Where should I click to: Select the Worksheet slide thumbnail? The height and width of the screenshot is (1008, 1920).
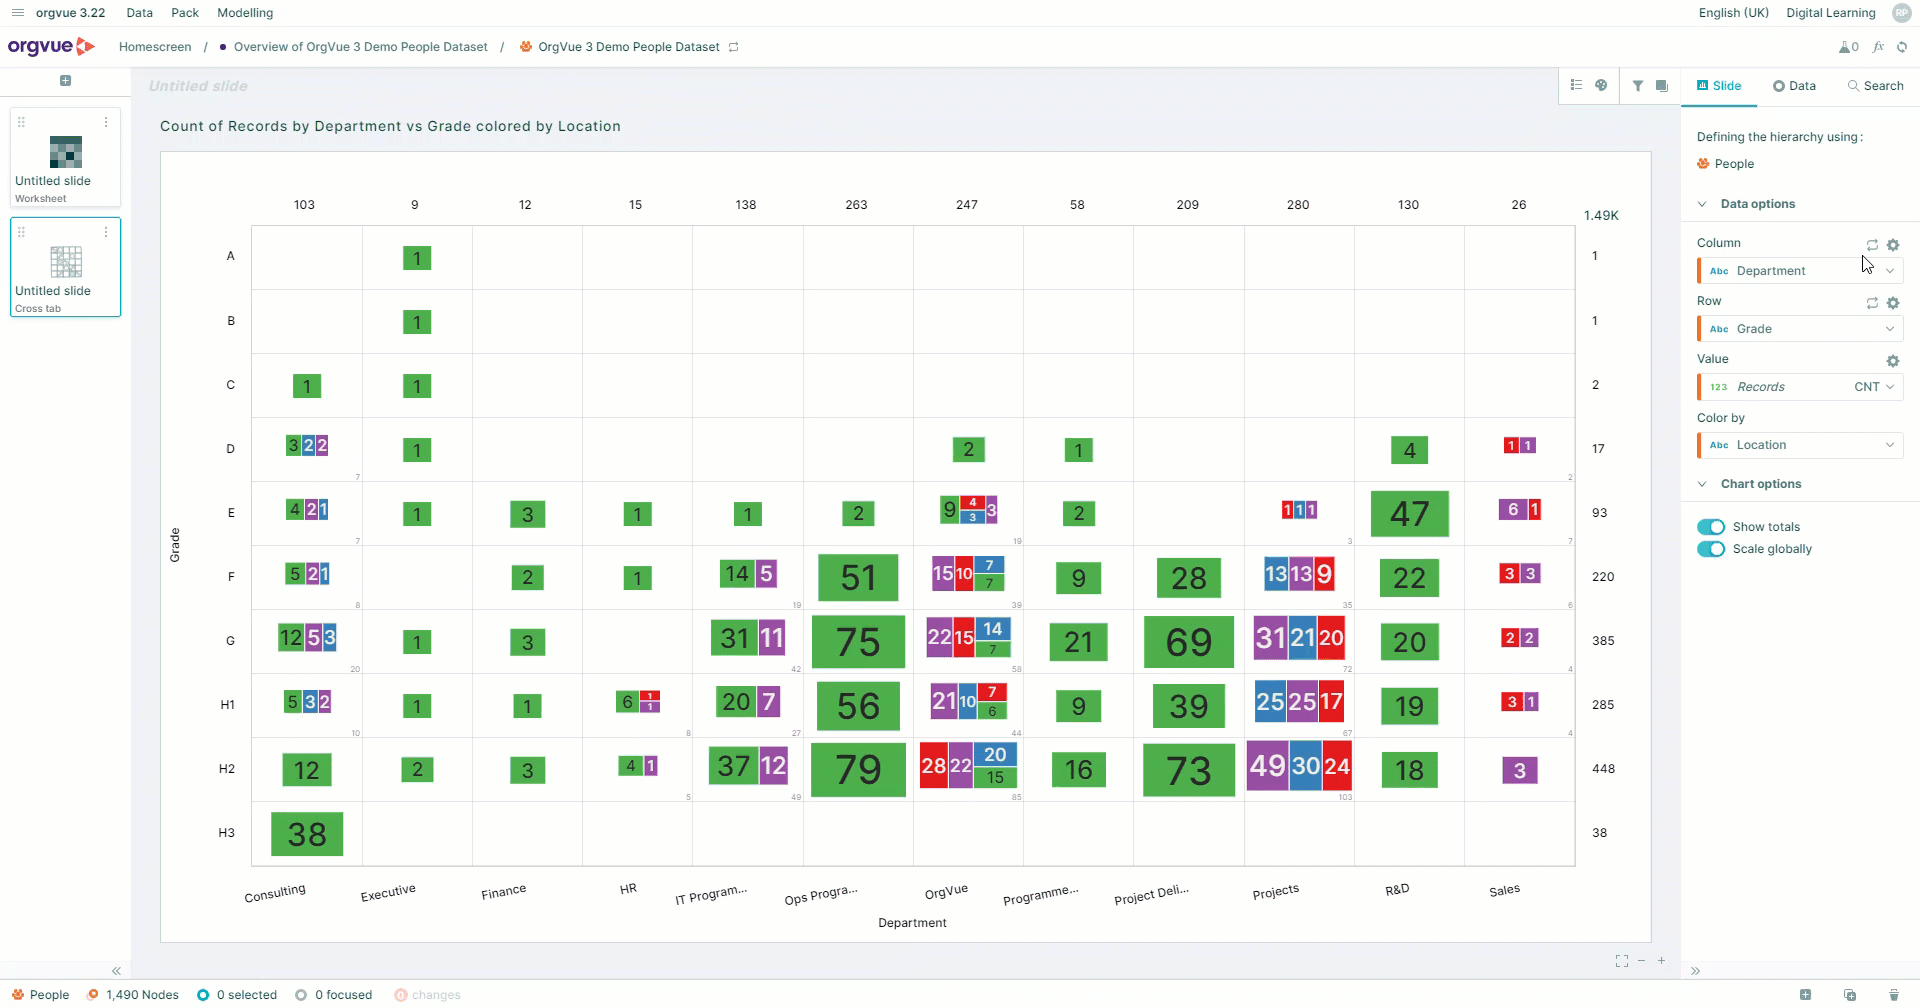coord(65,157)
